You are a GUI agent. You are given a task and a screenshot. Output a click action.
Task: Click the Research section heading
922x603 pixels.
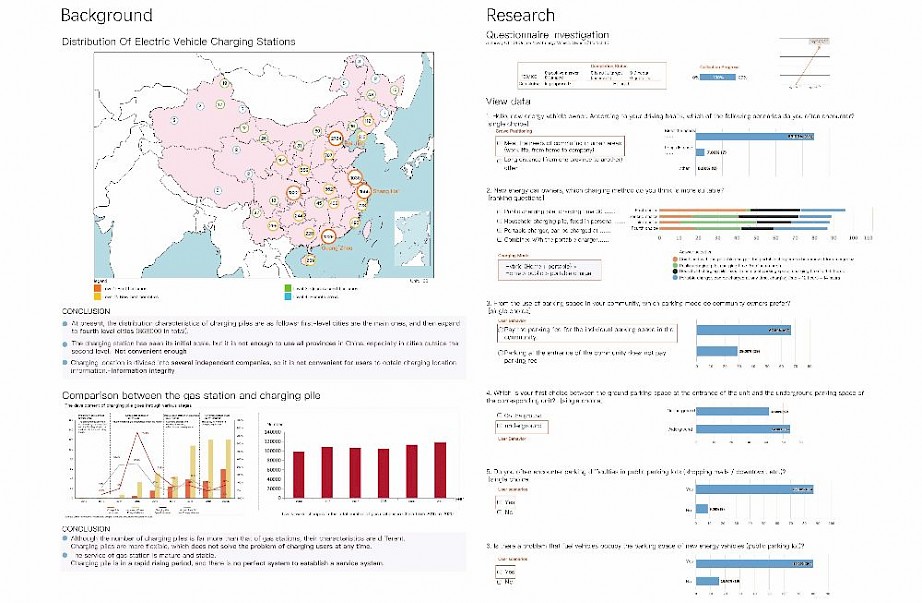[521, 16]
